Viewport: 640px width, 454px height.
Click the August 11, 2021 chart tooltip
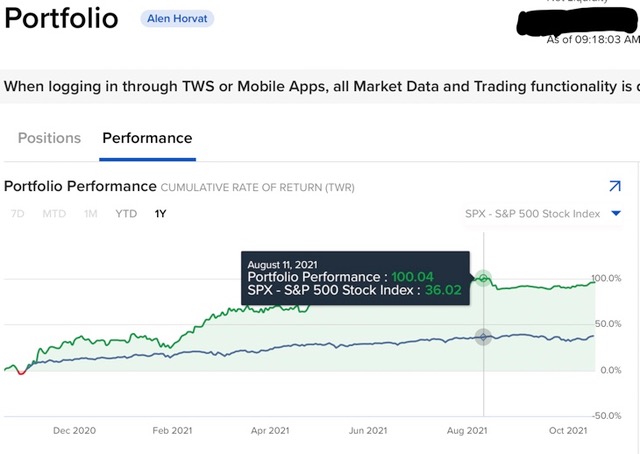pos(354,278)
